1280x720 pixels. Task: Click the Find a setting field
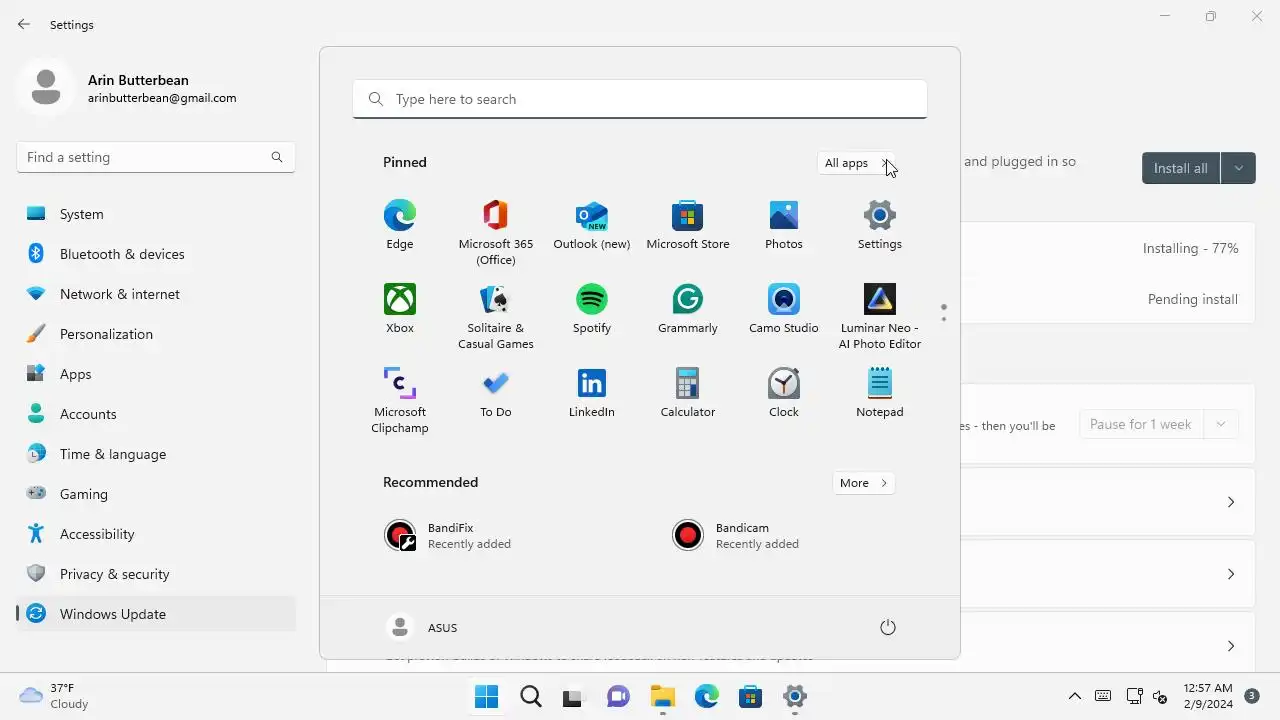pyautogui.click(x=156, y=157)
